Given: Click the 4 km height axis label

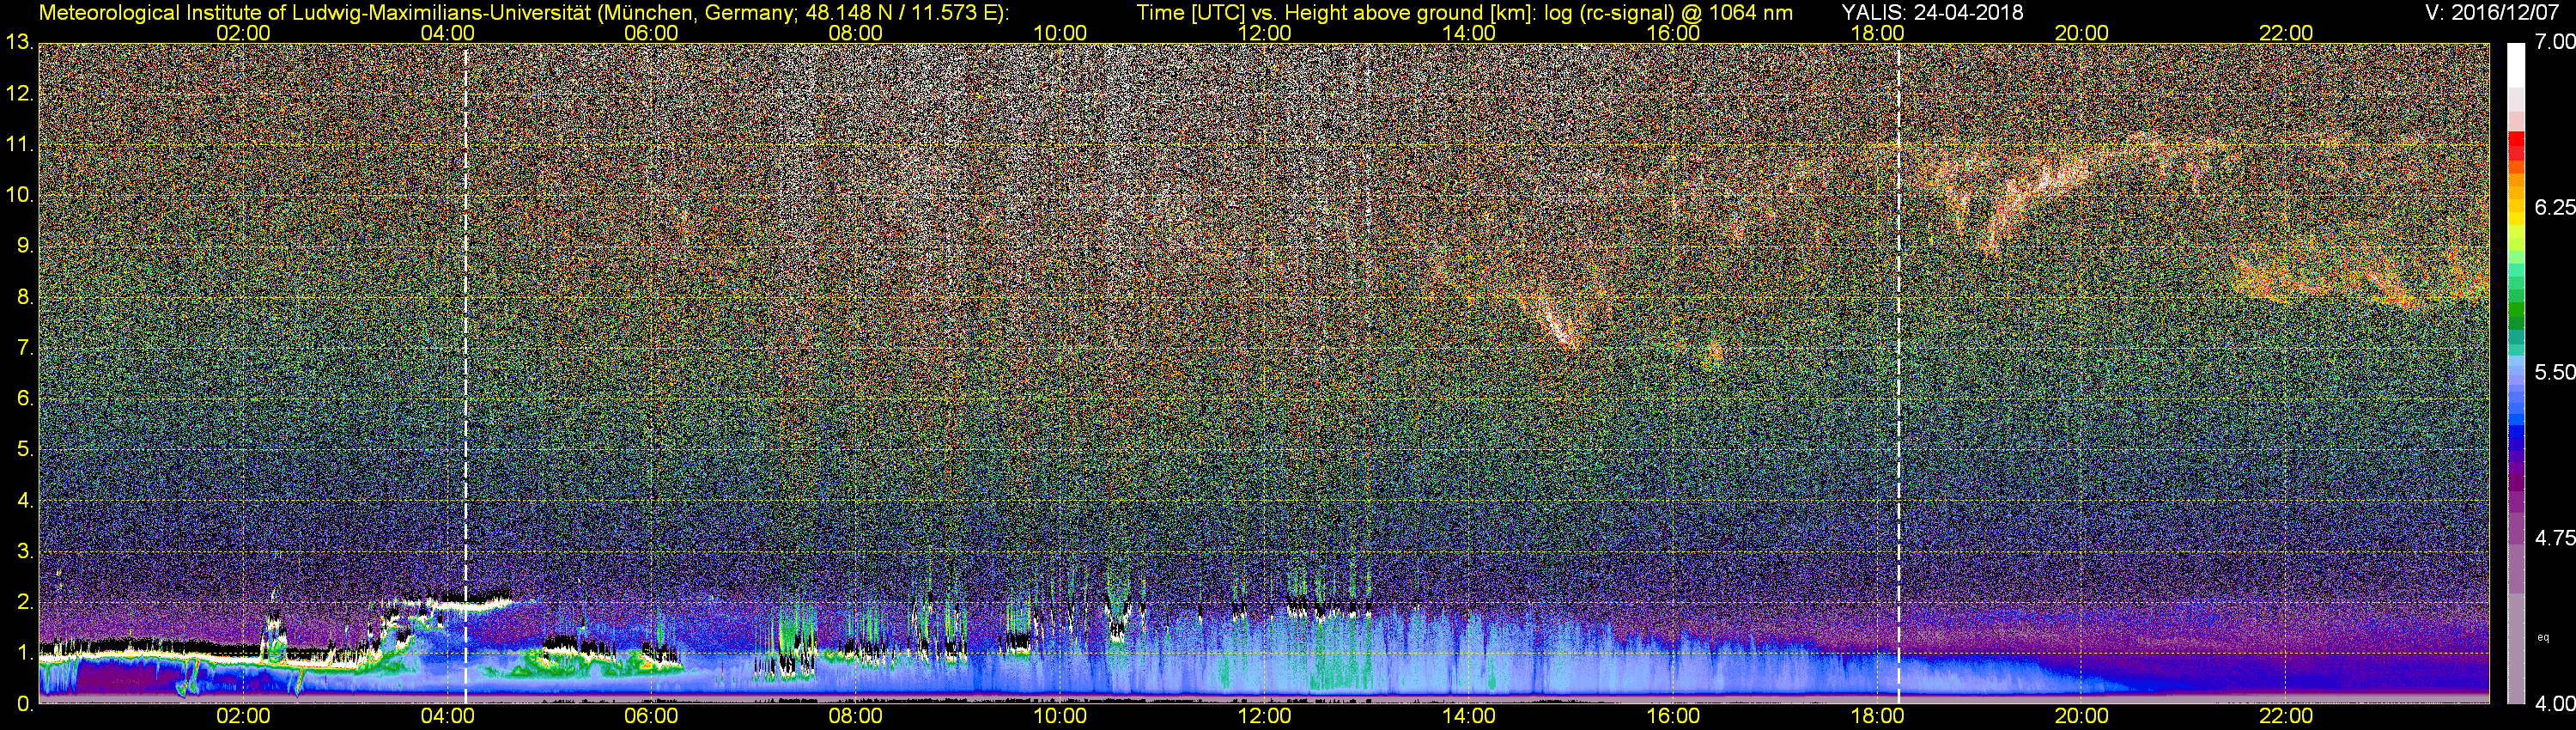Looking at the screenshot, I should click(x=25, y=500).
